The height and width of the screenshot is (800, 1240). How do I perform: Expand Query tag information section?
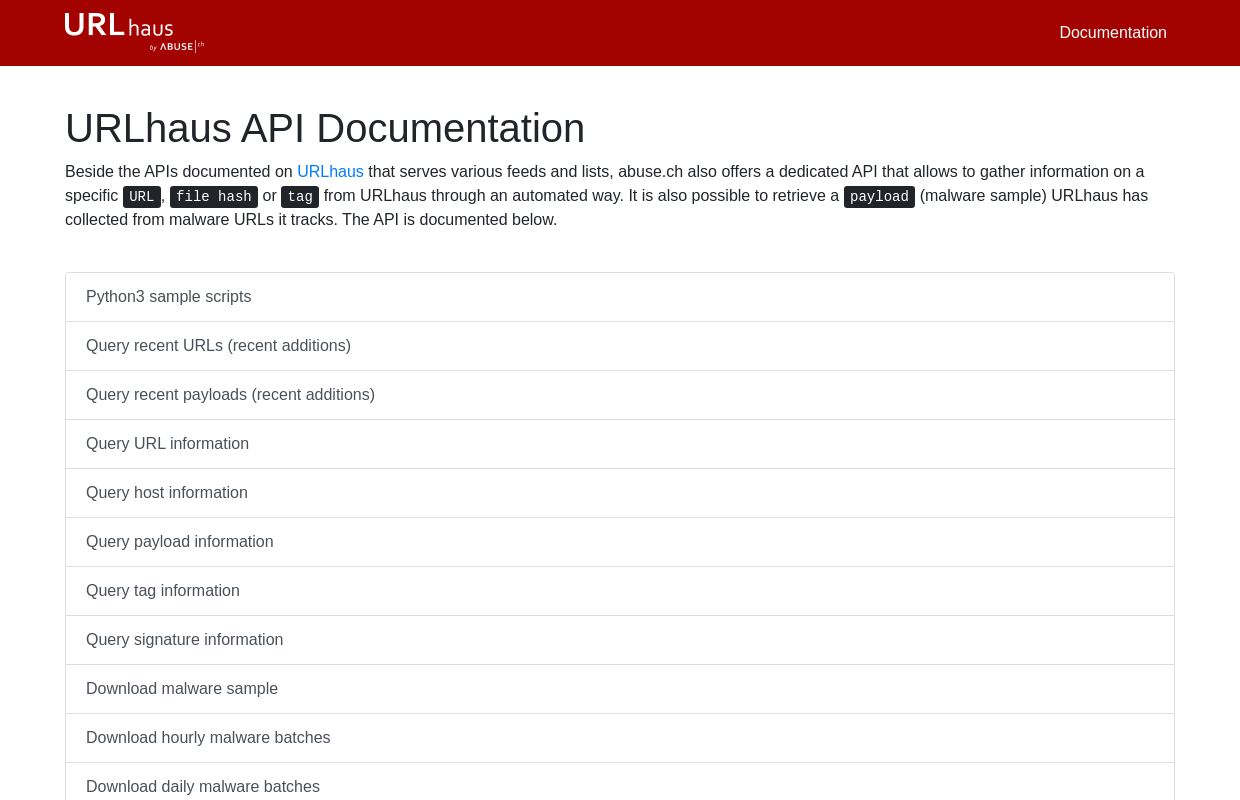tap(620, 591)
